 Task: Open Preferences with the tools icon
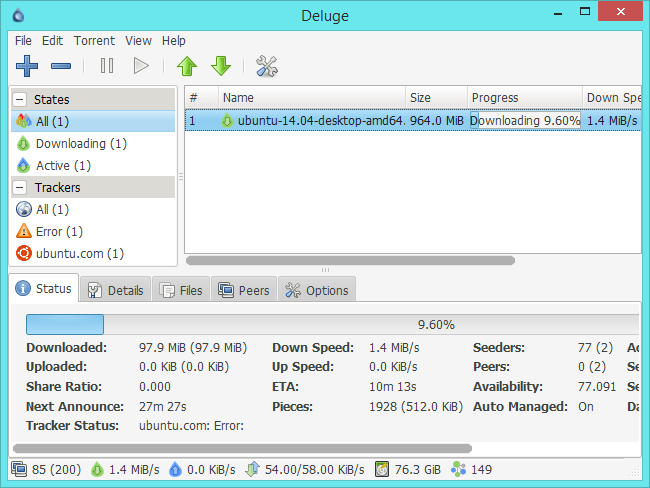[x=267, y=66]
